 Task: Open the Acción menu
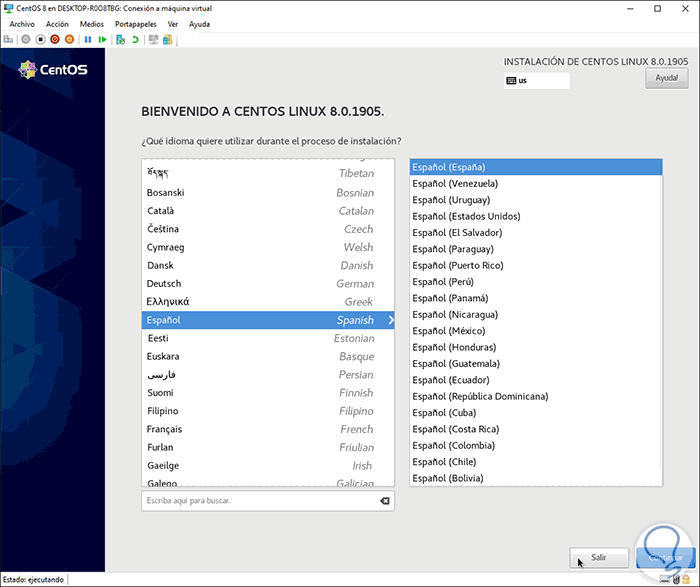tap(57, 24)
